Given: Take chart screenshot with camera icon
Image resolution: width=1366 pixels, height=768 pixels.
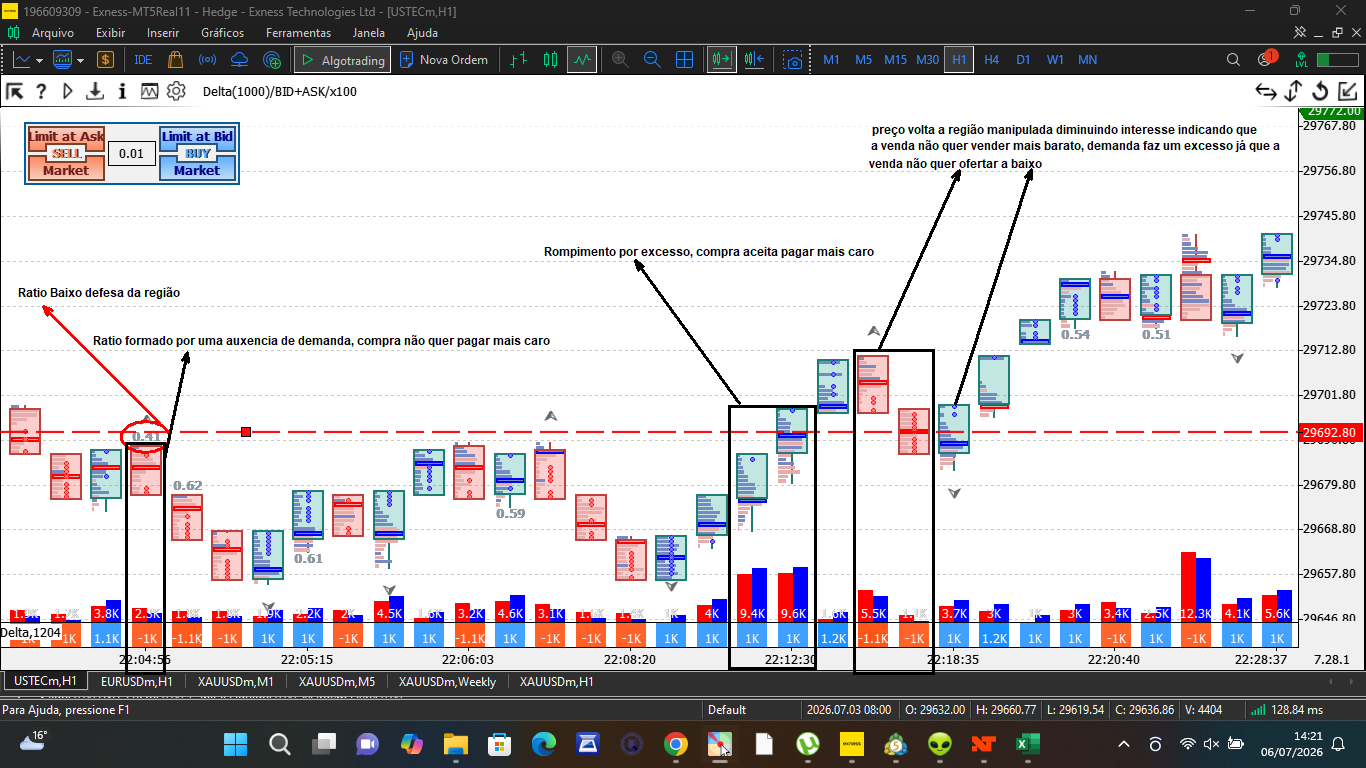Looking at the screenshot, I should 793,60.
